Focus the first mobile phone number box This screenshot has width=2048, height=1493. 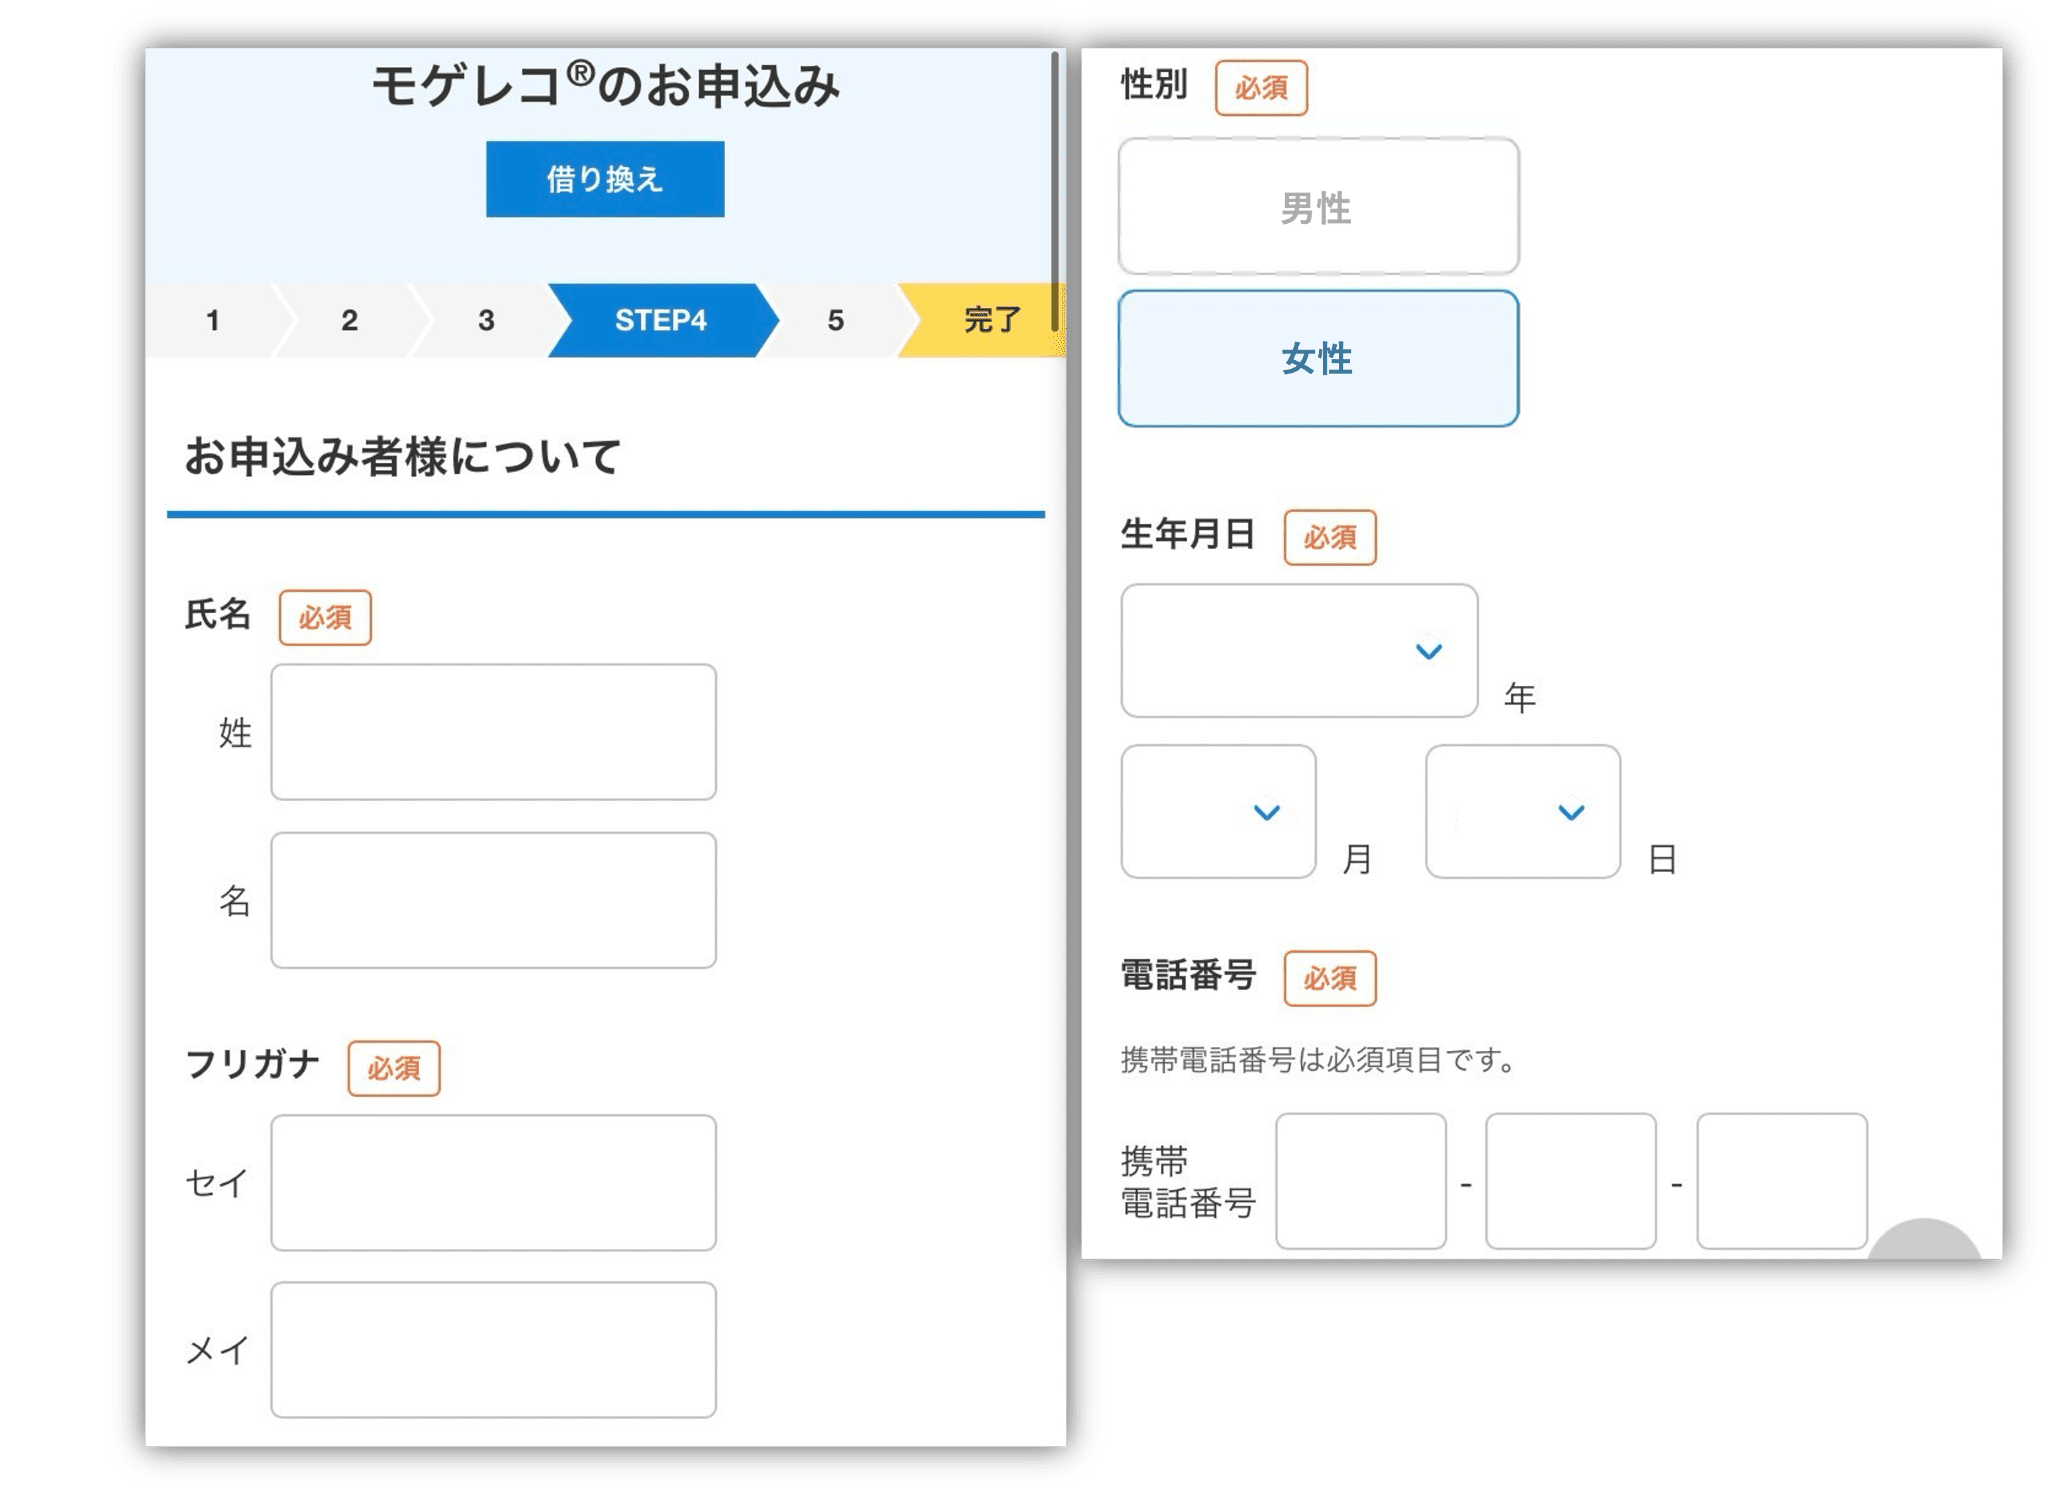(1361, 1182)
